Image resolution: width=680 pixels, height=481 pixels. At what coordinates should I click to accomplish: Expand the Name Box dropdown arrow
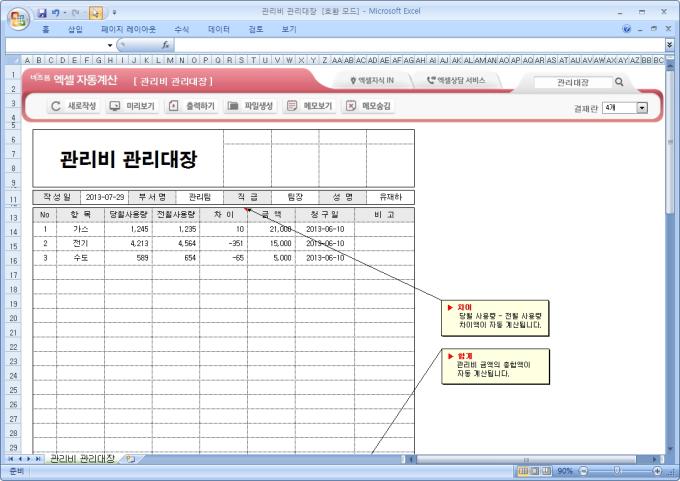[x=110, y=45]
